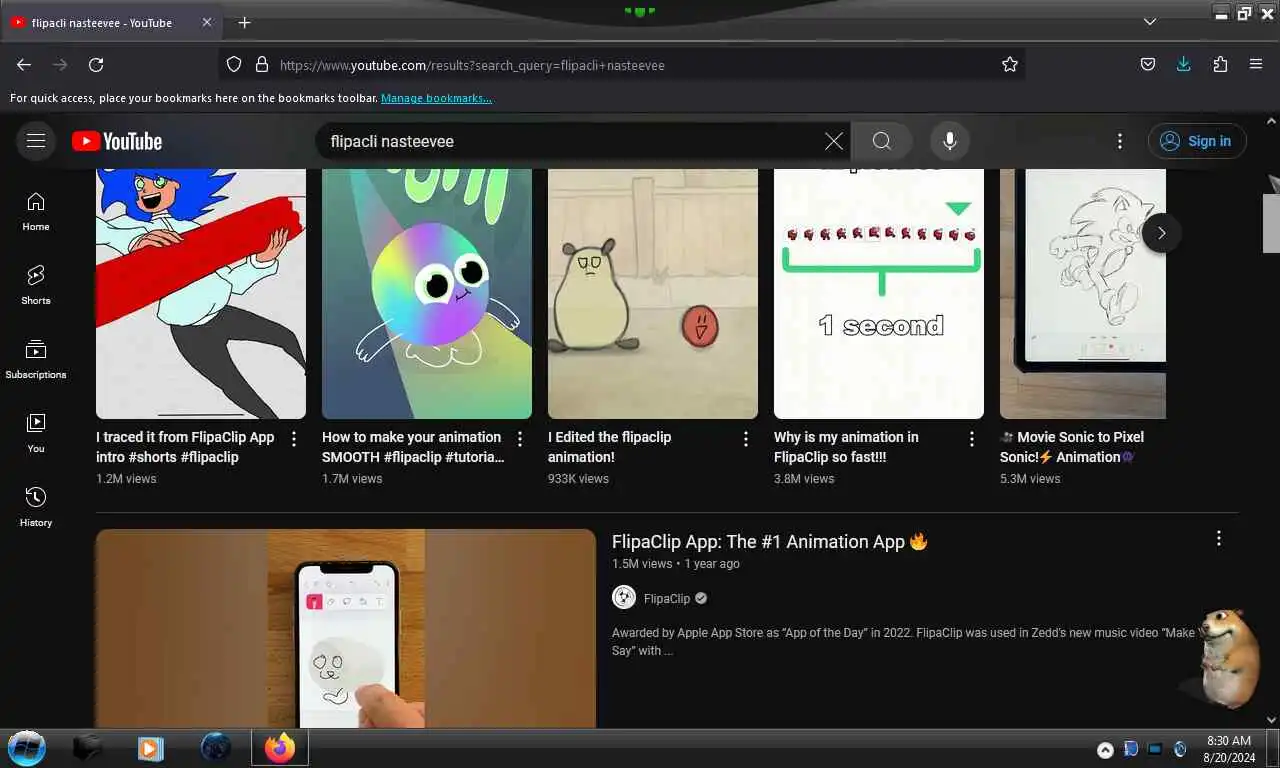Open options for 'I traced it from FlipaClip' short
Image resolution: width=1280 pixels, height=768 pixels.
pos(294,439)
